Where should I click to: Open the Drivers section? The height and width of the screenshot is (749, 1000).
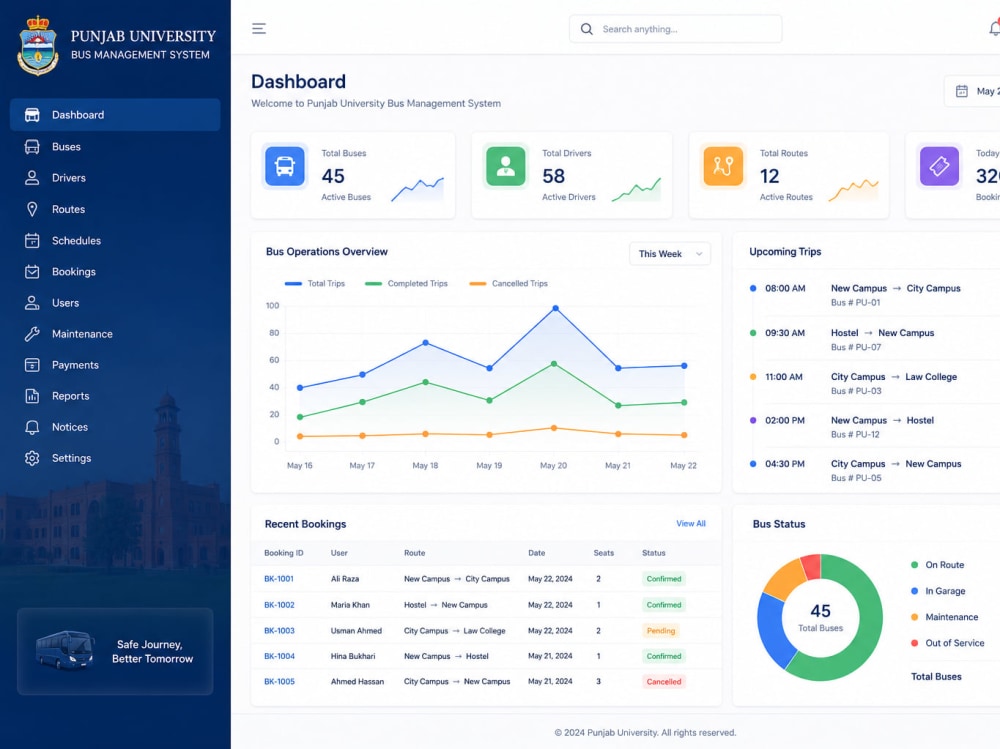pos(115,178)
